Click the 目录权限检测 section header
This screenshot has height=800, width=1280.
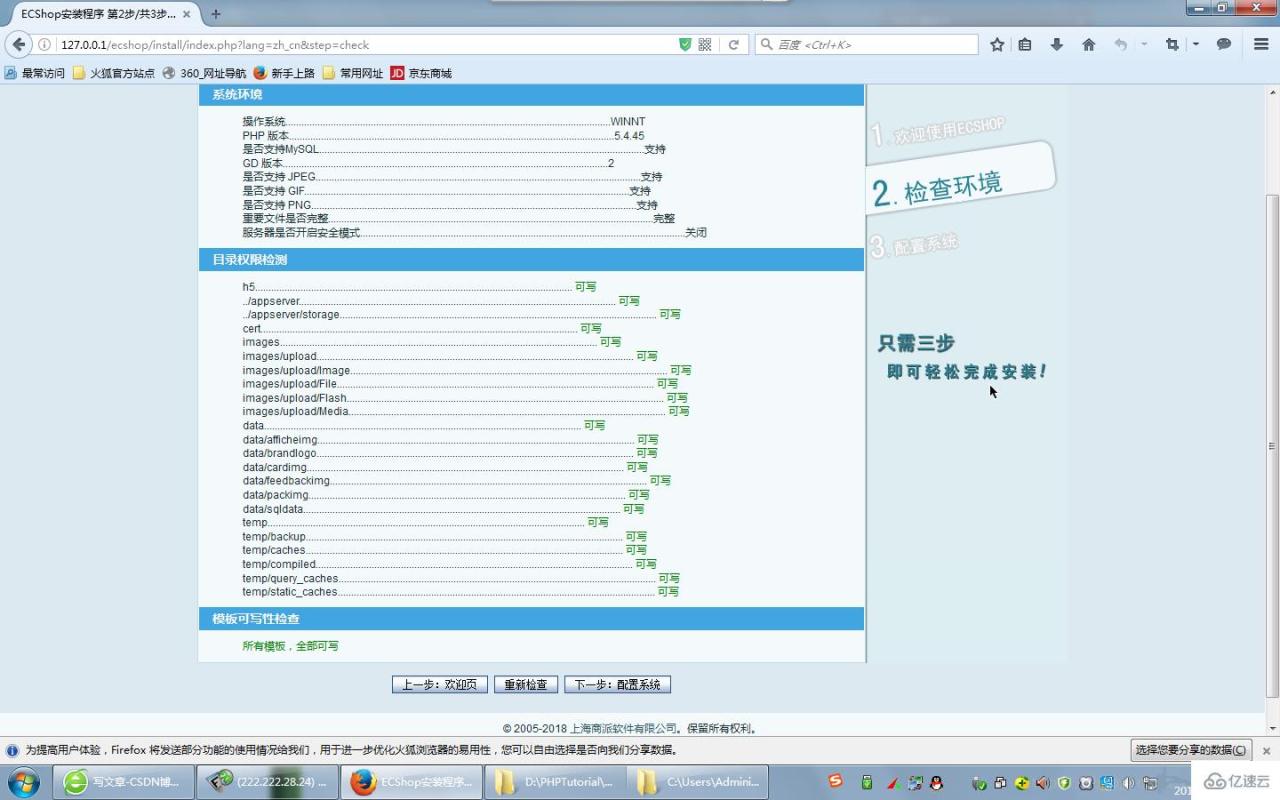[531, 260]
